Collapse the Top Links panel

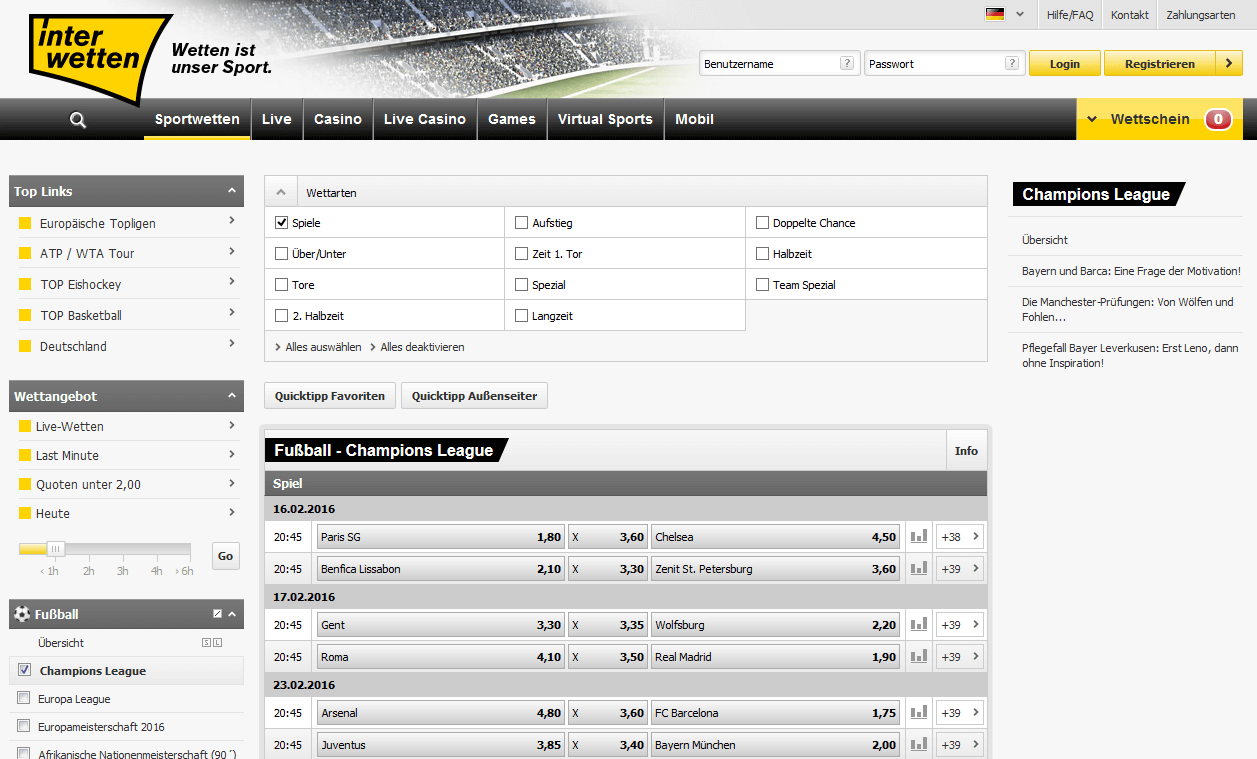pos(232,191)
